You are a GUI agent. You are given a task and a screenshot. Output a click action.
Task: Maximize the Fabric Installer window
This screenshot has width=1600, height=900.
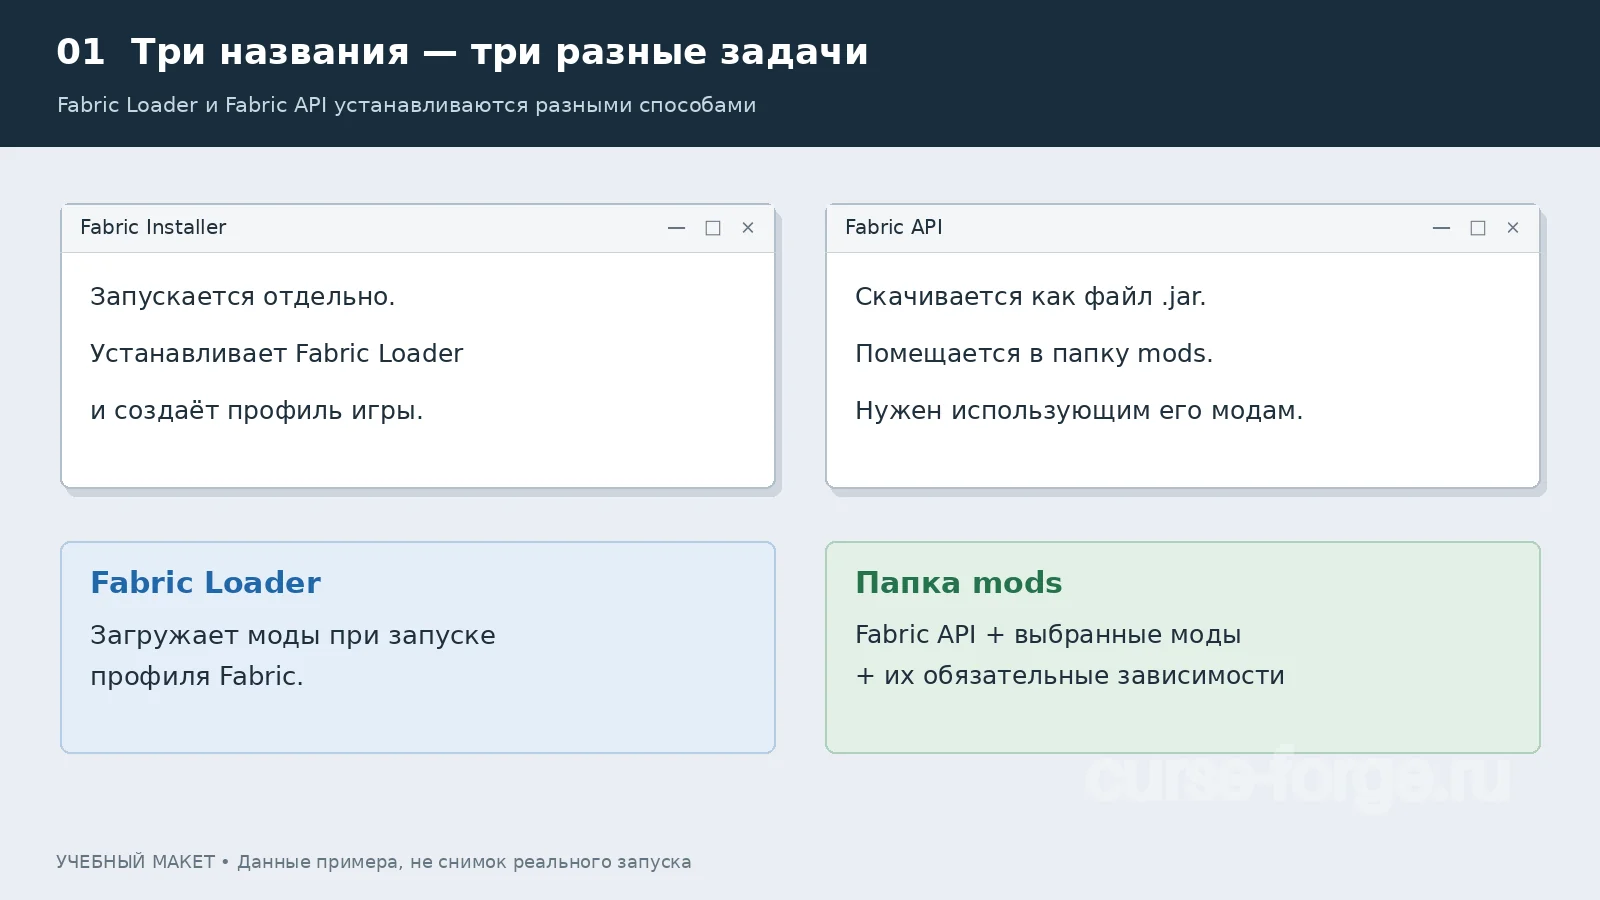pos(713,228)
